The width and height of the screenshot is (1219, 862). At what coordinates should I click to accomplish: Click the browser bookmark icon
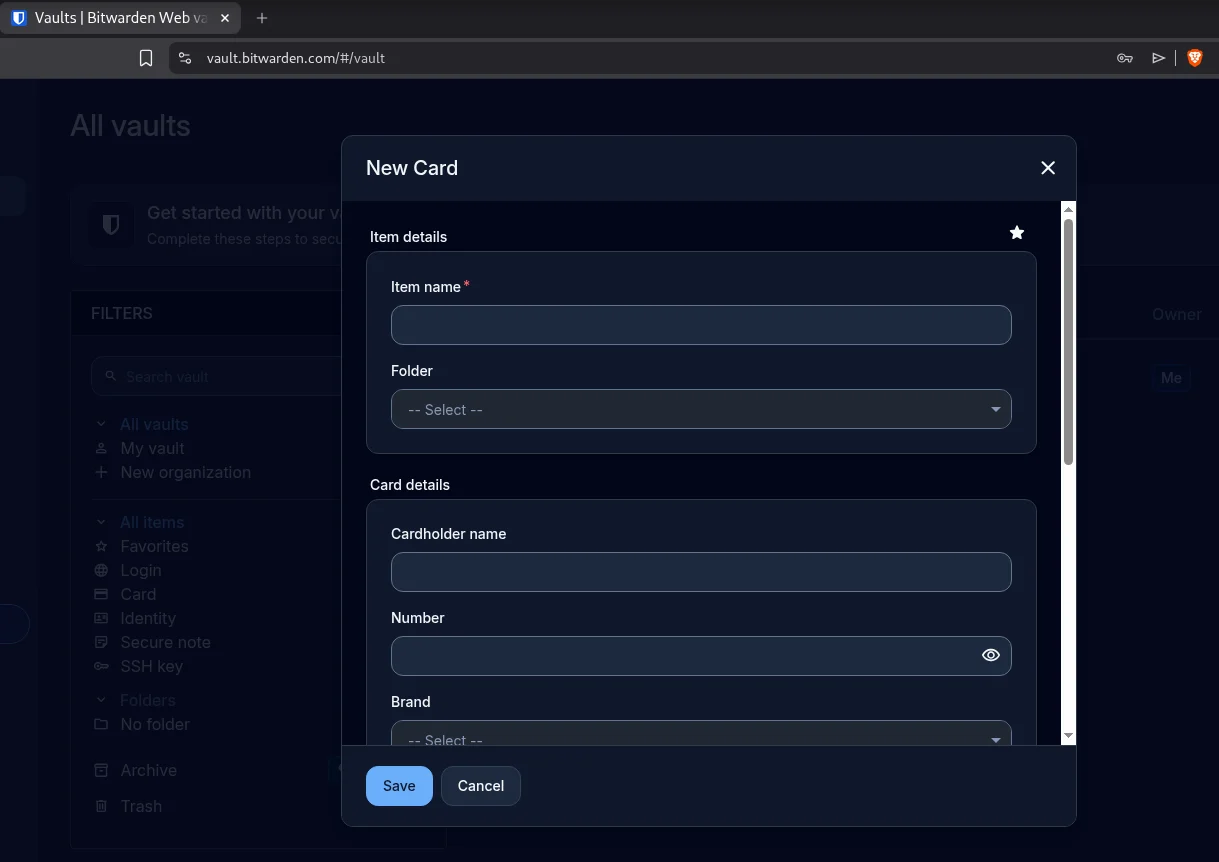(x=146, y=58)
